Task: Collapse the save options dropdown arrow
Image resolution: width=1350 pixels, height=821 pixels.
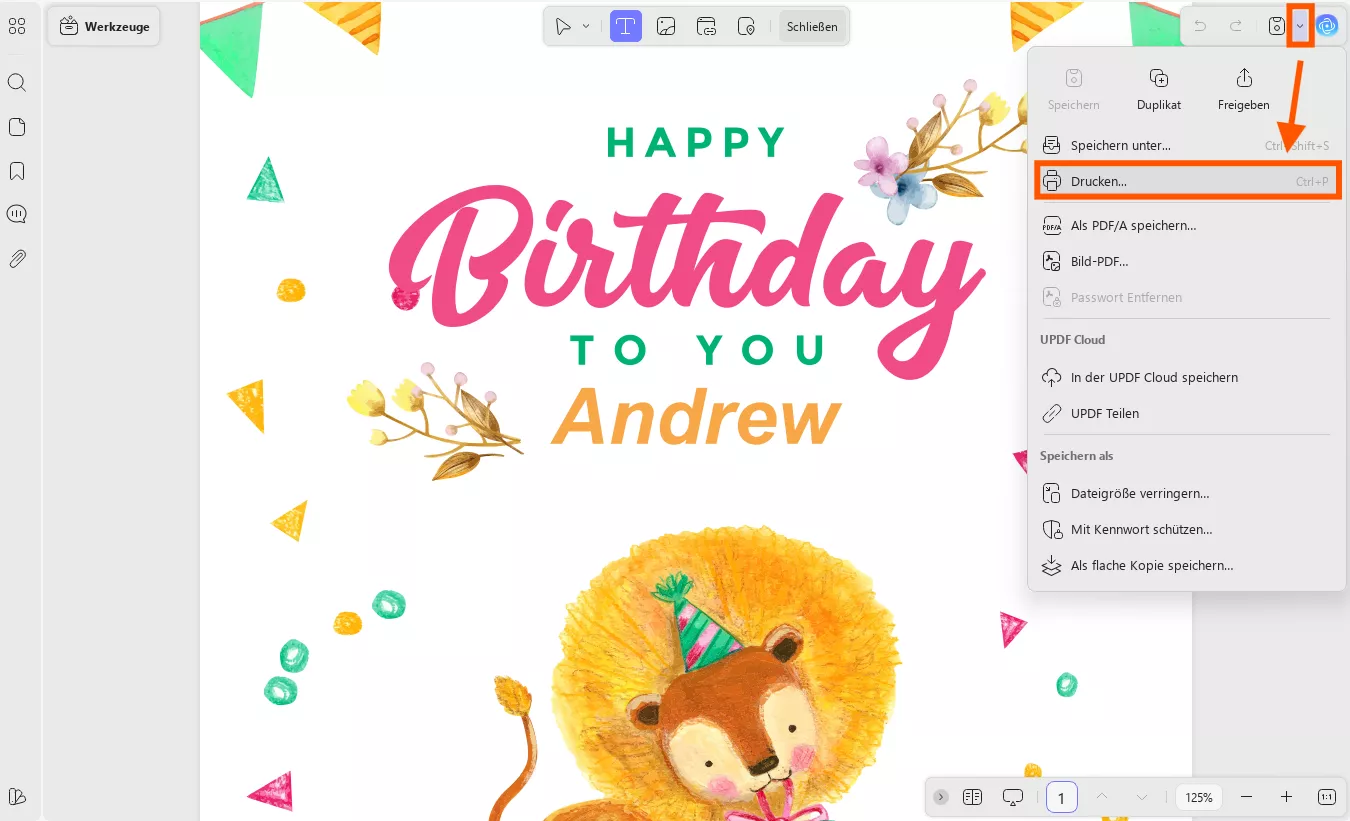Action: (1300, 26)
